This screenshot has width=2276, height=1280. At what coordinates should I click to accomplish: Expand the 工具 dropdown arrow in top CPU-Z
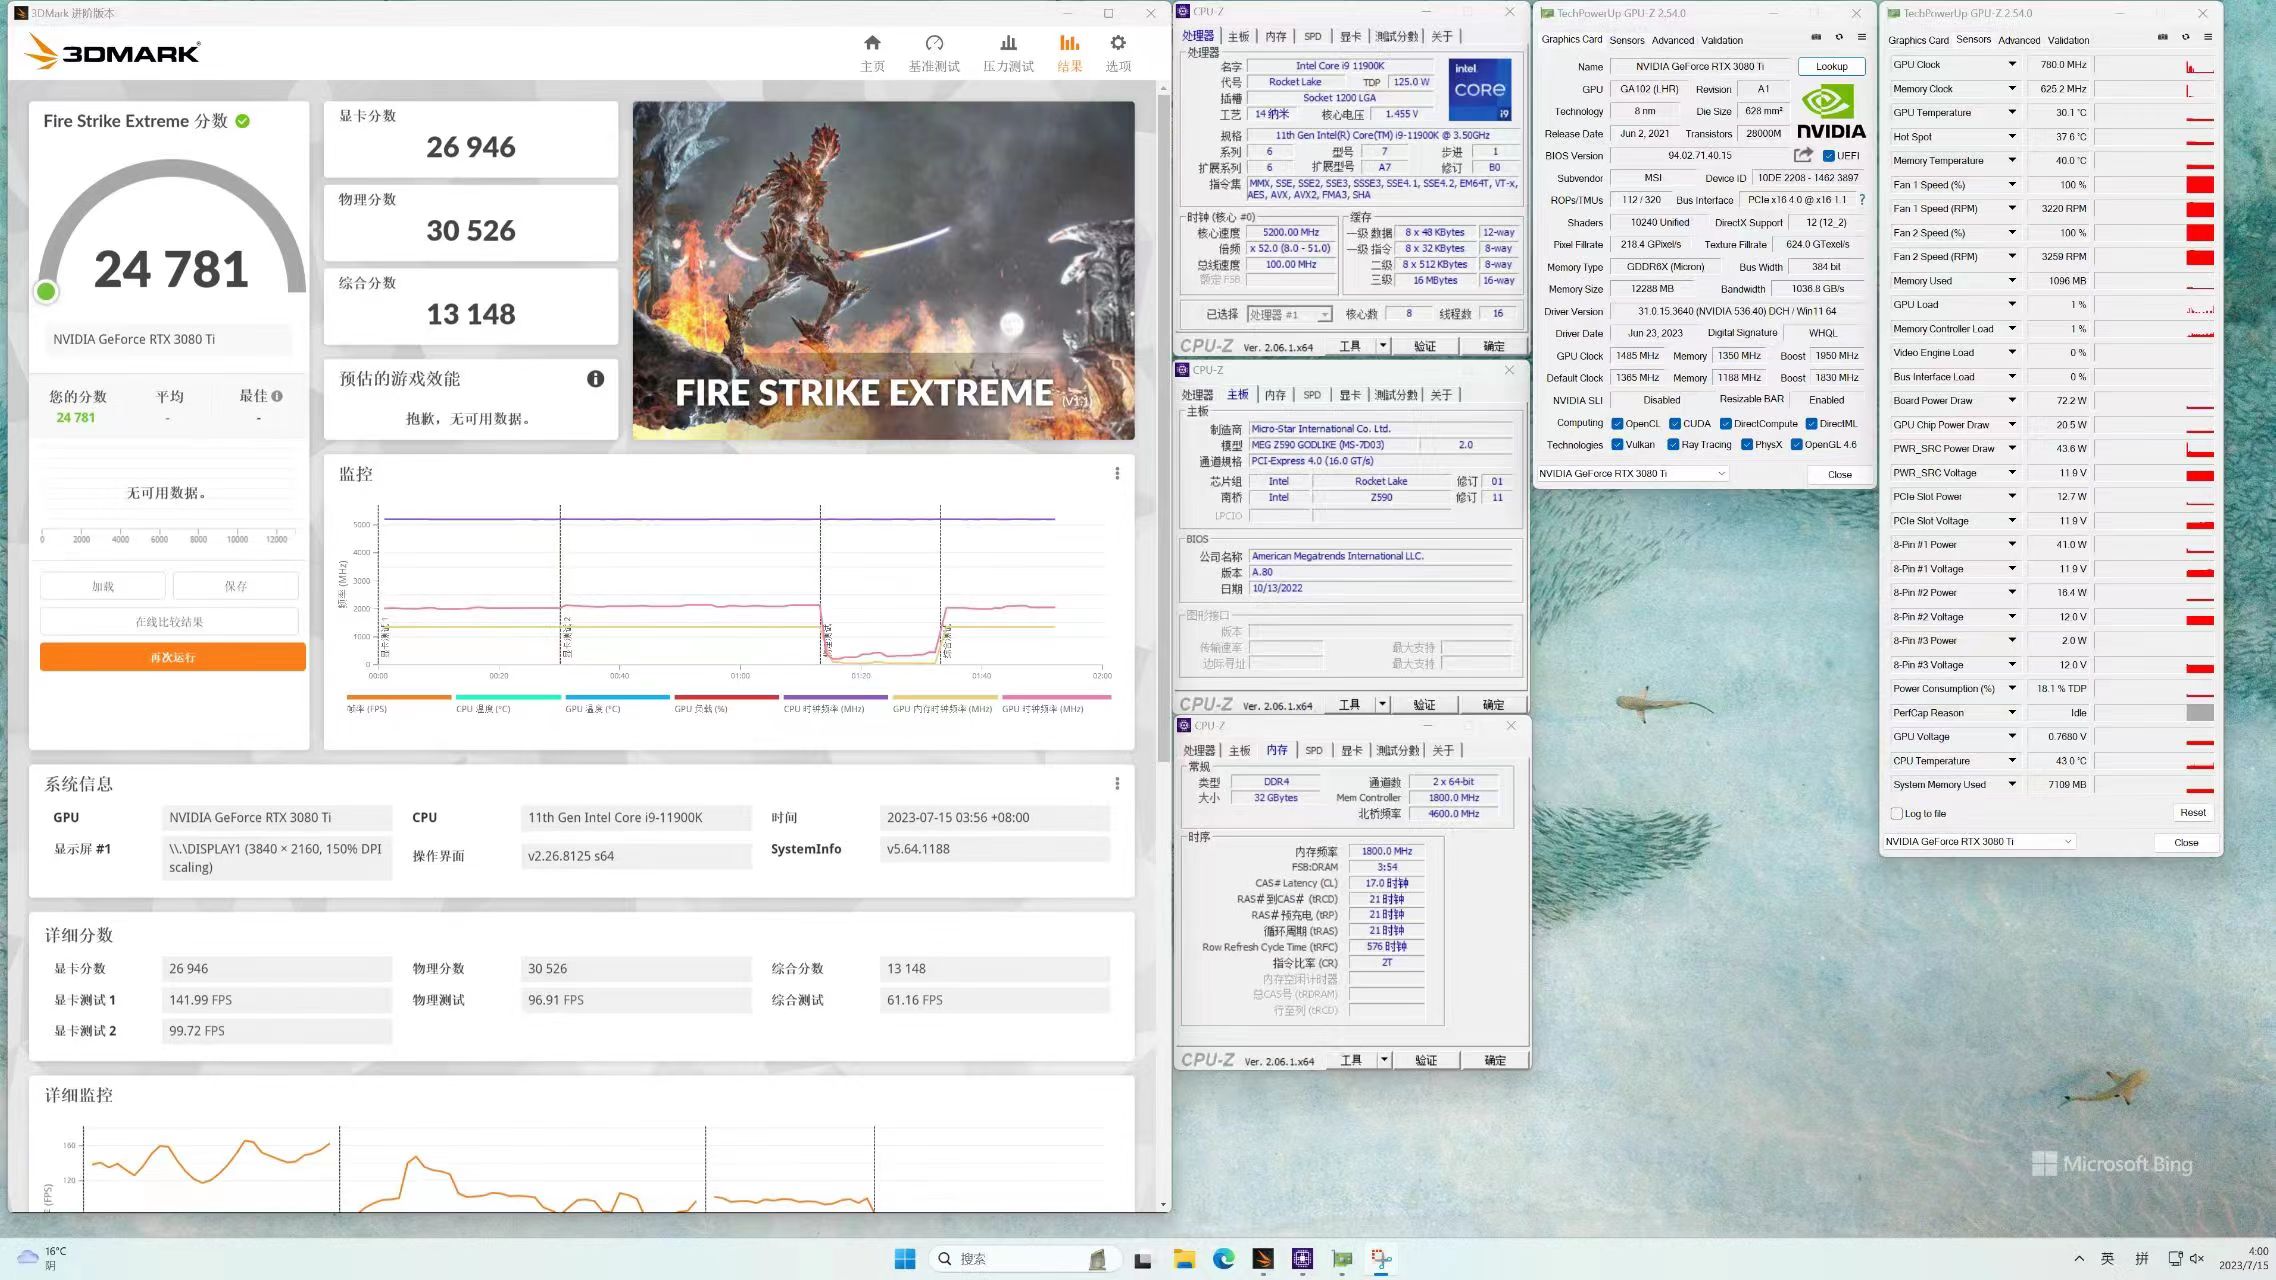[x=1383, y=346]
